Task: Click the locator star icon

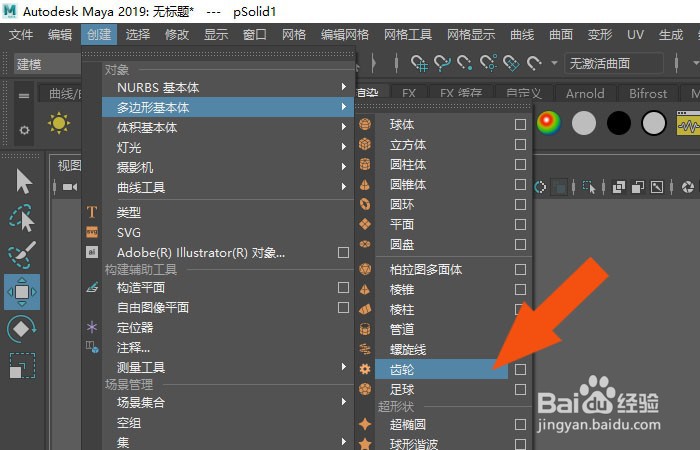Action: pos(92,327)
